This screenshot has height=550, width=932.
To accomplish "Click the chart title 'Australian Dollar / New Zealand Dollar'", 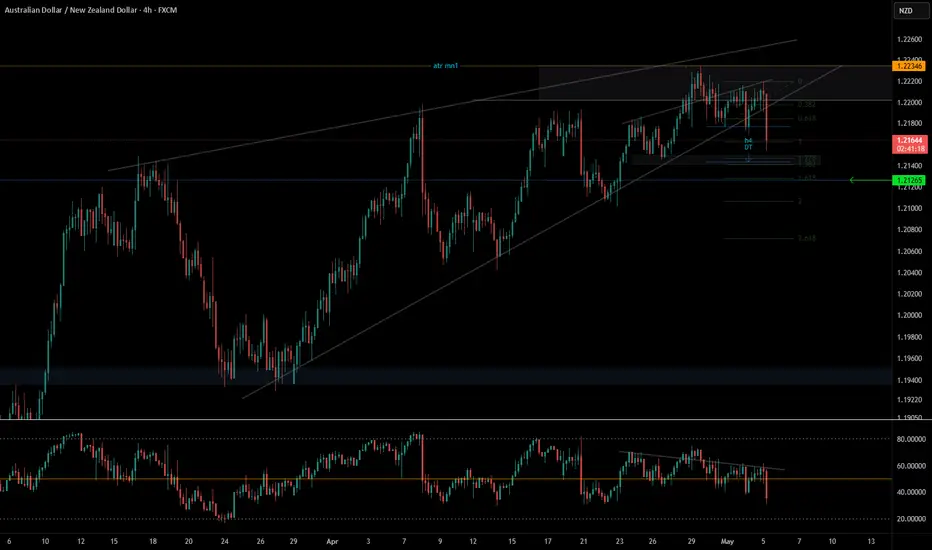I will (x=71, y=10).
